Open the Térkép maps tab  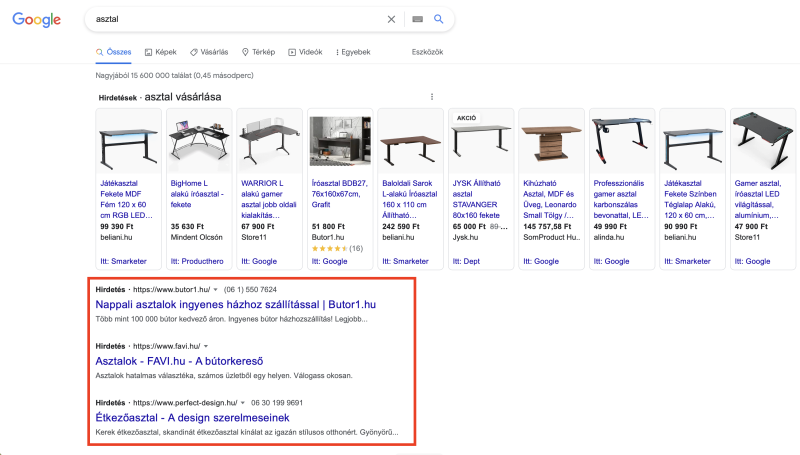258,51
